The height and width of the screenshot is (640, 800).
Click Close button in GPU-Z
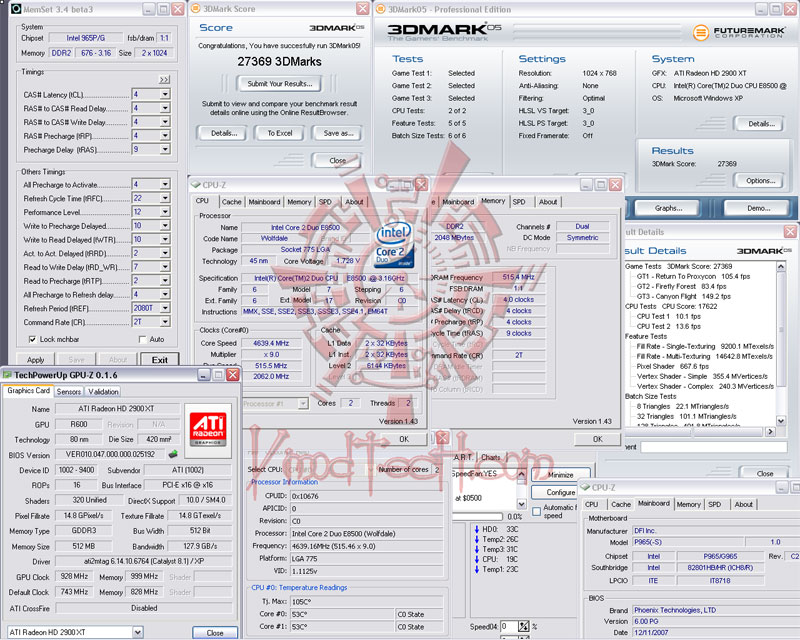pyautogui.click(x=215, y=632)
